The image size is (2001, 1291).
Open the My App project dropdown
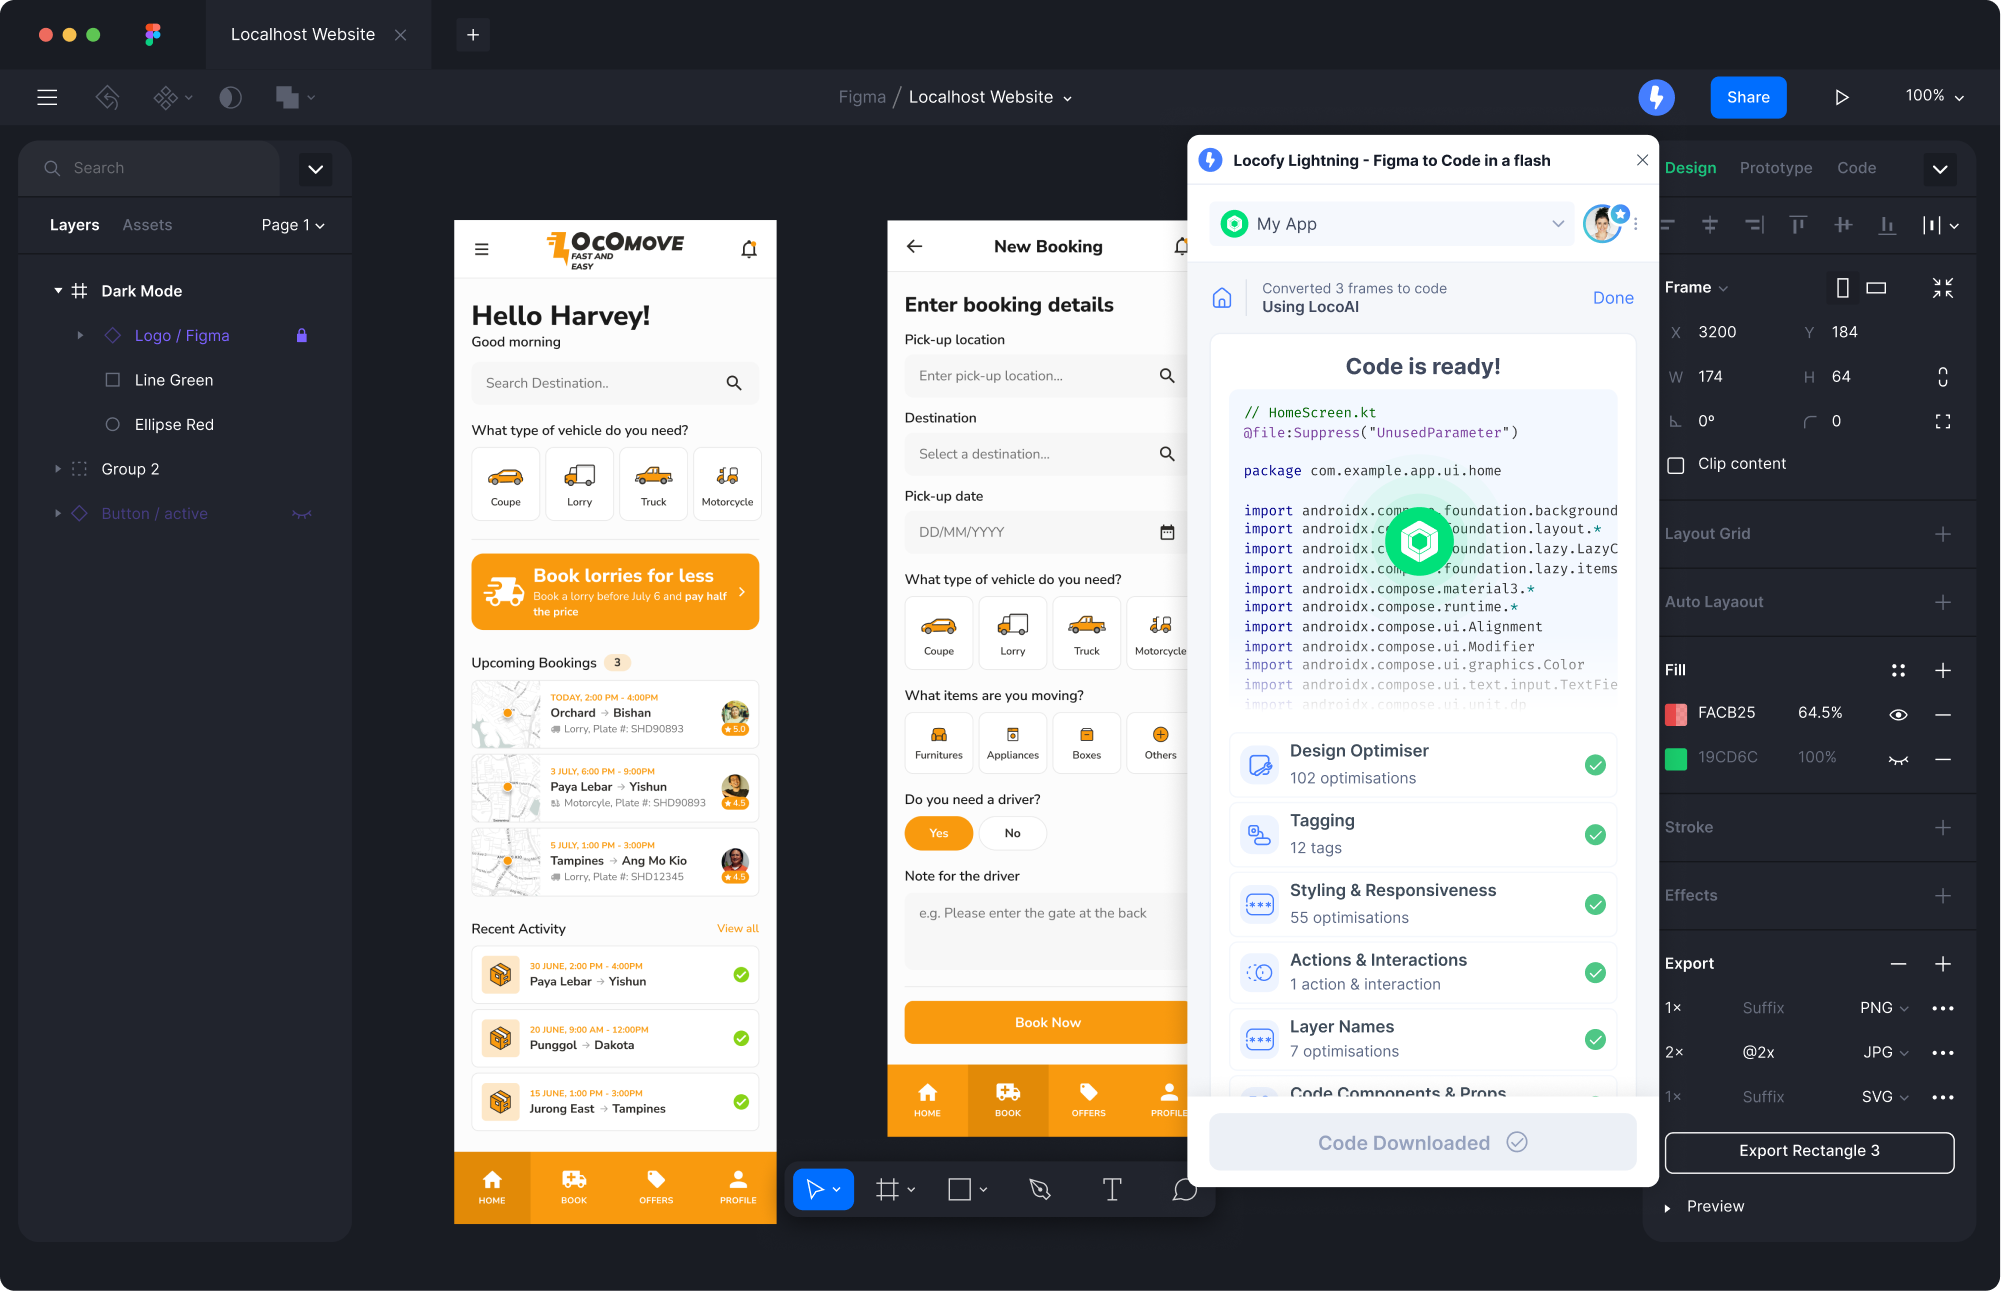coord(1391,224)
